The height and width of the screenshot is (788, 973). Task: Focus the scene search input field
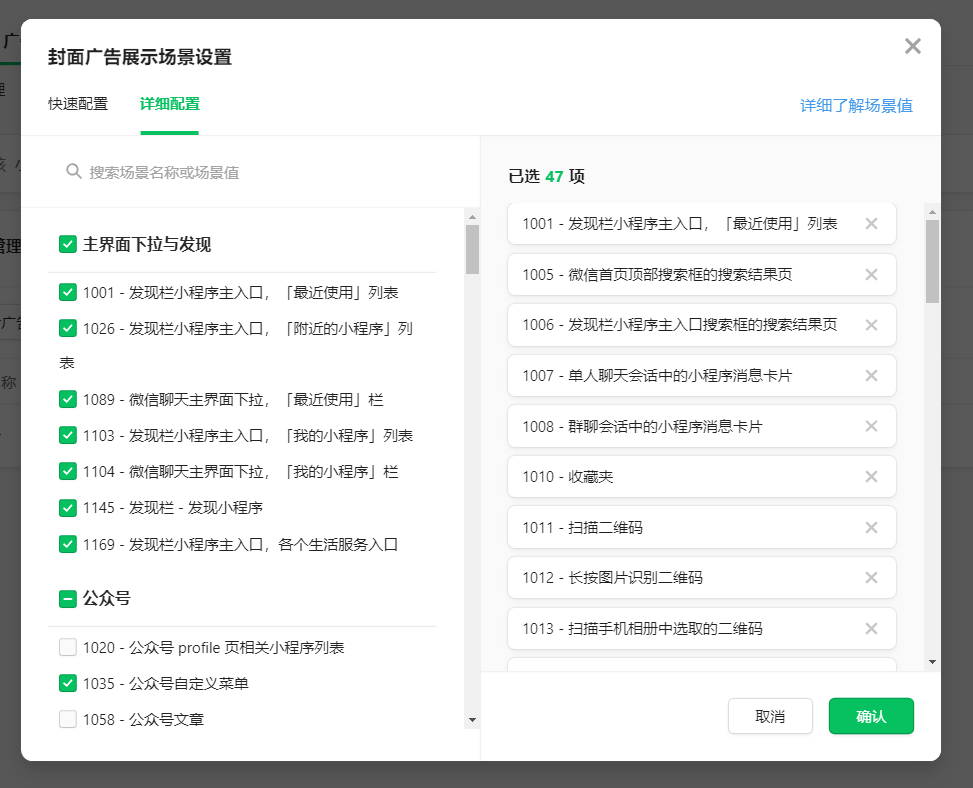click(251, 172)
